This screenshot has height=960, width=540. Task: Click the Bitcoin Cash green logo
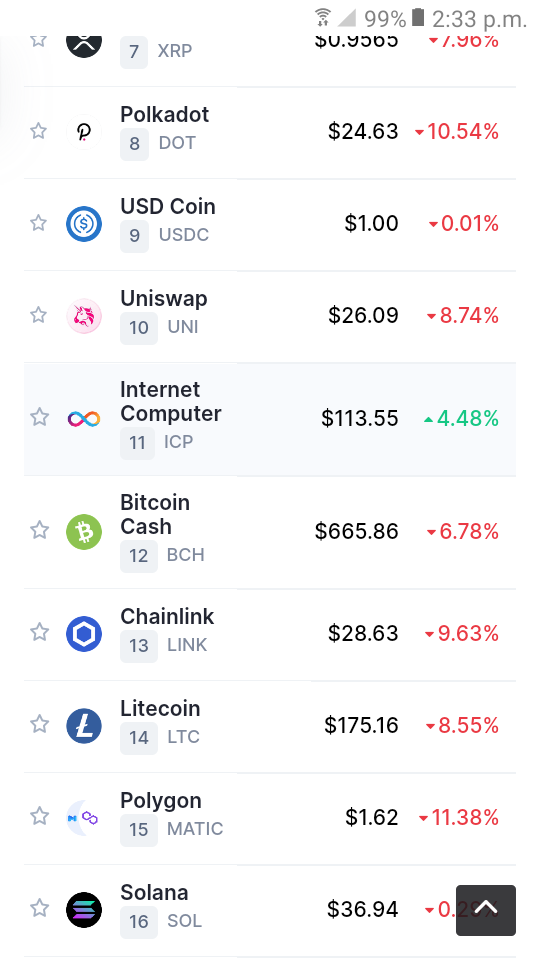[x=84, y=531]
